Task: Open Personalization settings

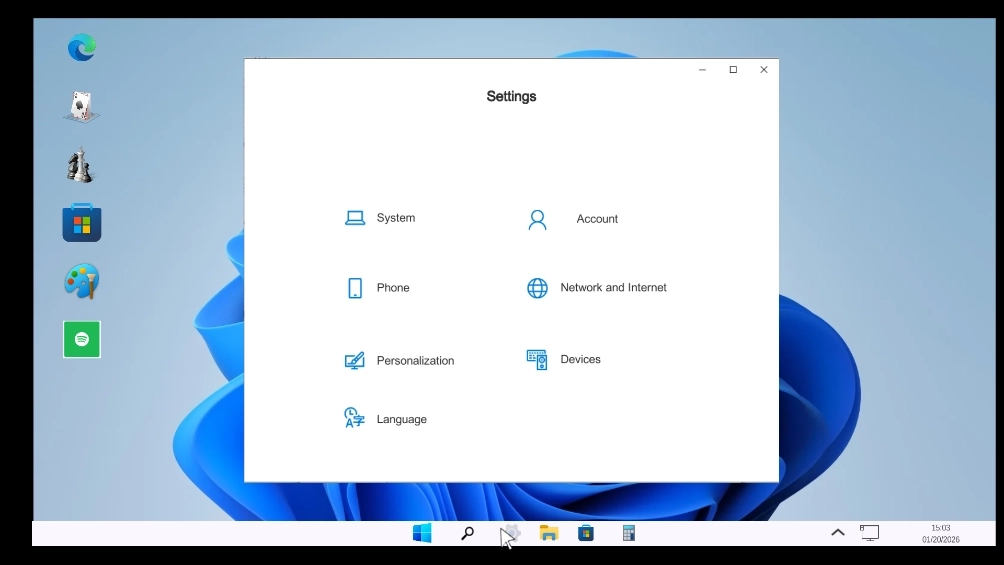Action: [x=416, y=361]
